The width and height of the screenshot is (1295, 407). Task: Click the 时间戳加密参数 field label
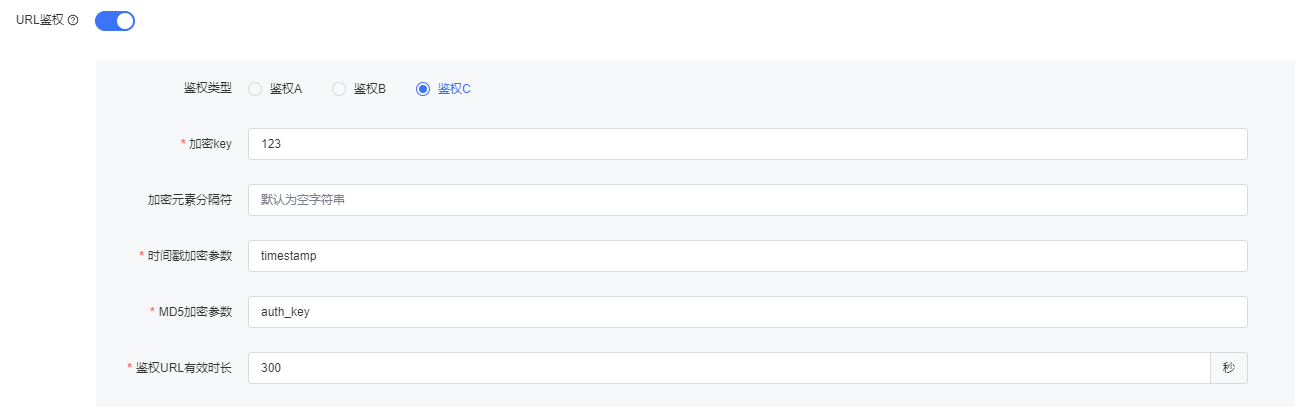coord(190,256)
